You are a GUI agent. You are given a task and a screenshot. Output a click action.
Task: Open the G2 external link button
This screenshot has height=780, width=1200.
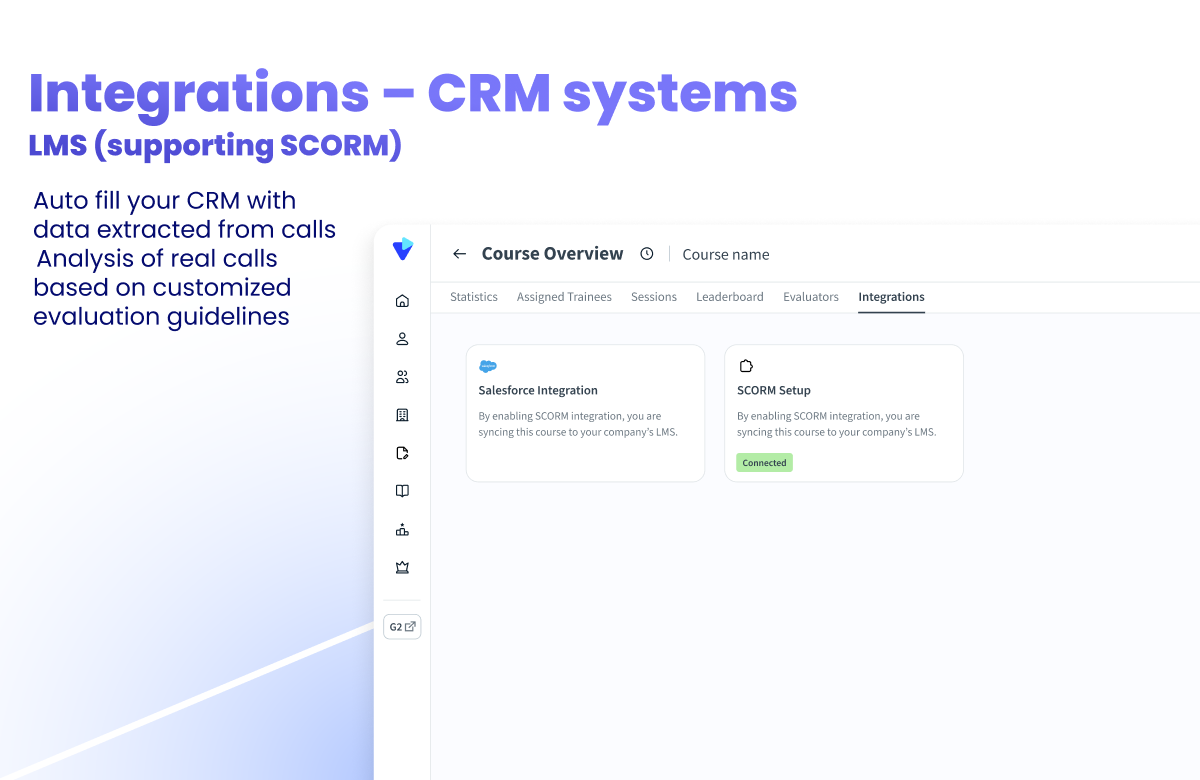point(402,627)
